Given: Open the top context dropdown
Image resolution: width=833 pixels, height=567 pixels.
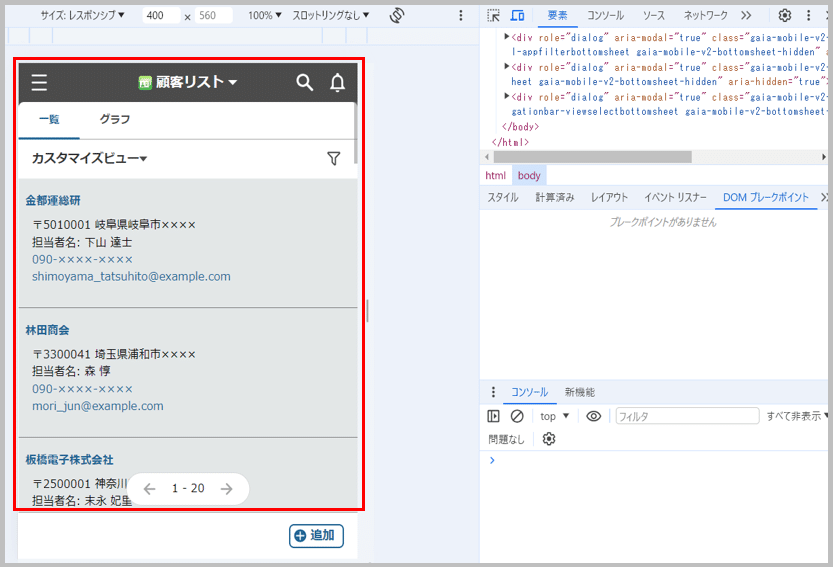Looking at the screenshot, I should [x=555, y=416].
